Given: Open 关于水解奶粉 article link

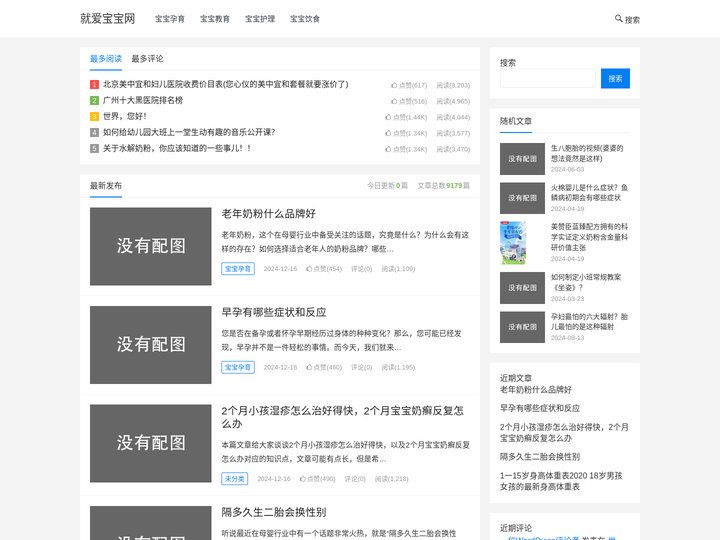Looking at the screenshot, I should click(x=177, y=149).
